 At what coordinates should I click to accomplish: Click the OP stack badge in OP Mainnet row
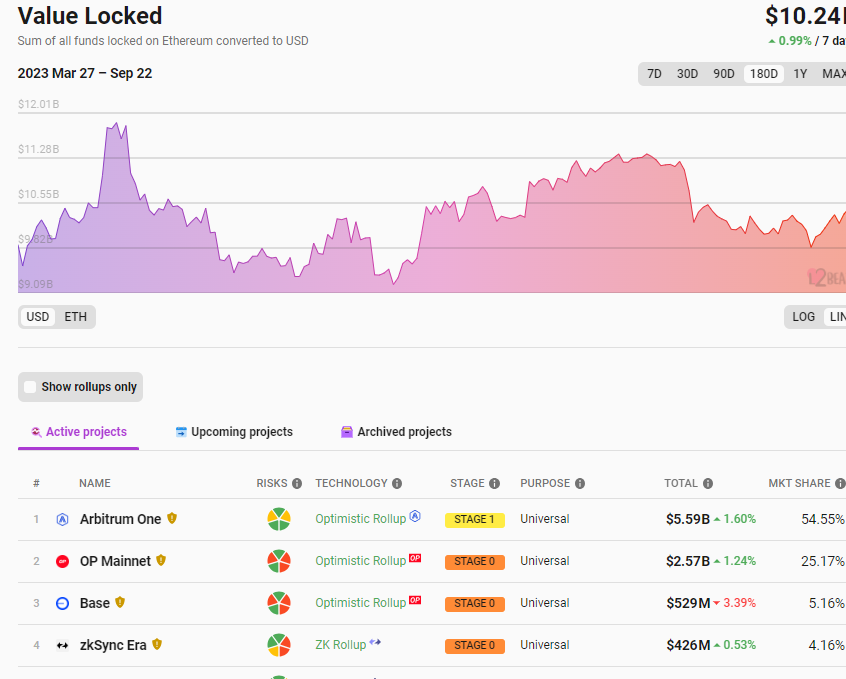[x=415, y=558]
